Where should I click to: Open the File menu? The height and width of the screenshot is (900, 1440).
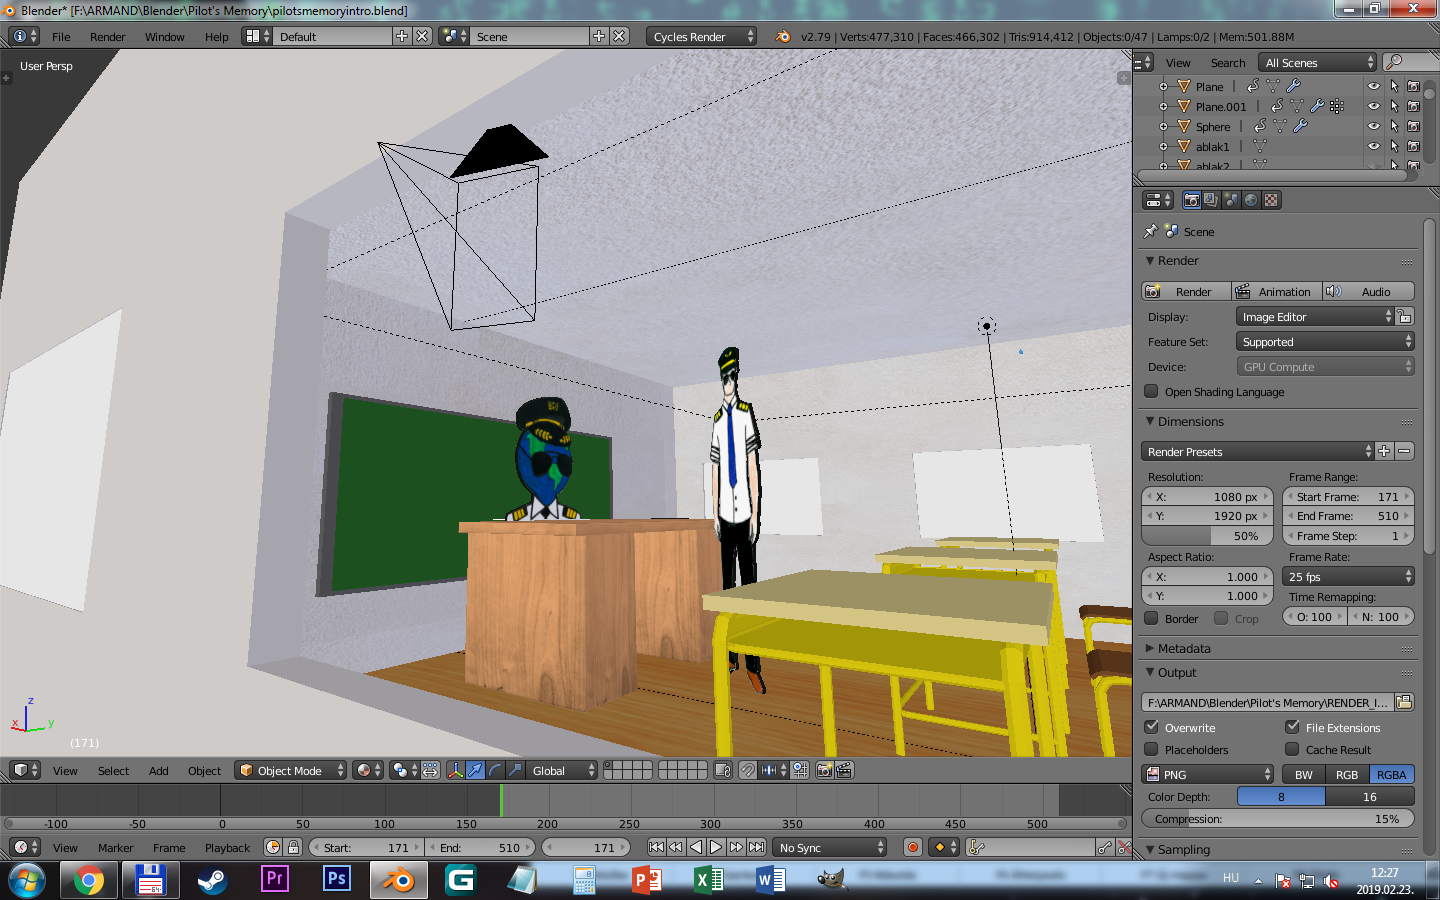(x=61, y=37)
